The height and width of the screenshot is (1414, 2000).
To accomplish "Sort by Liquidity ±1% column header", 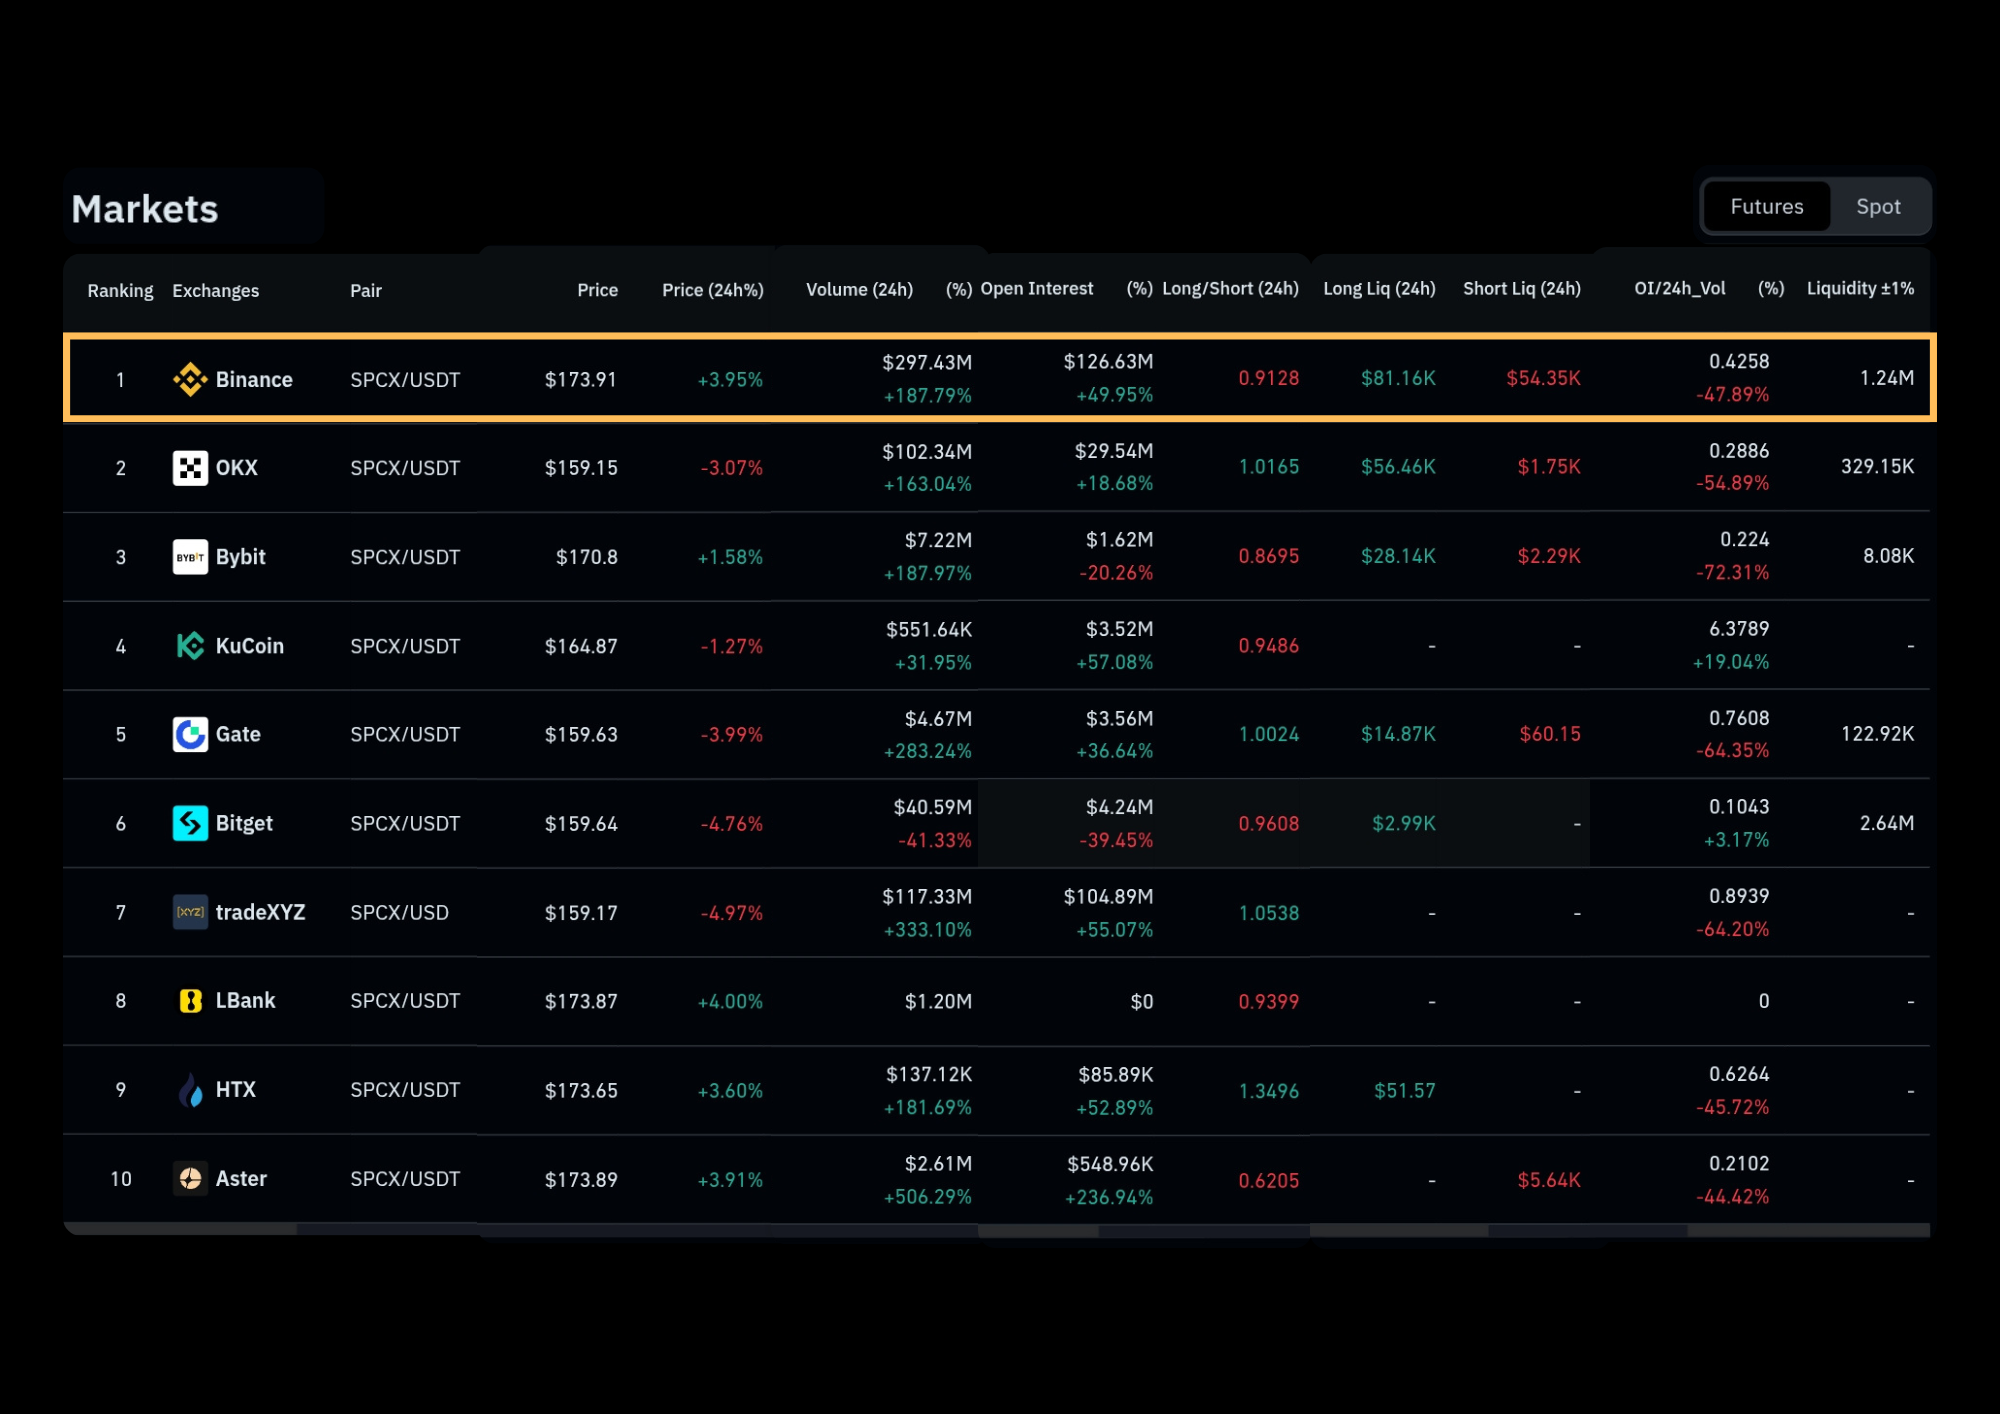I will pos(1860,289).
